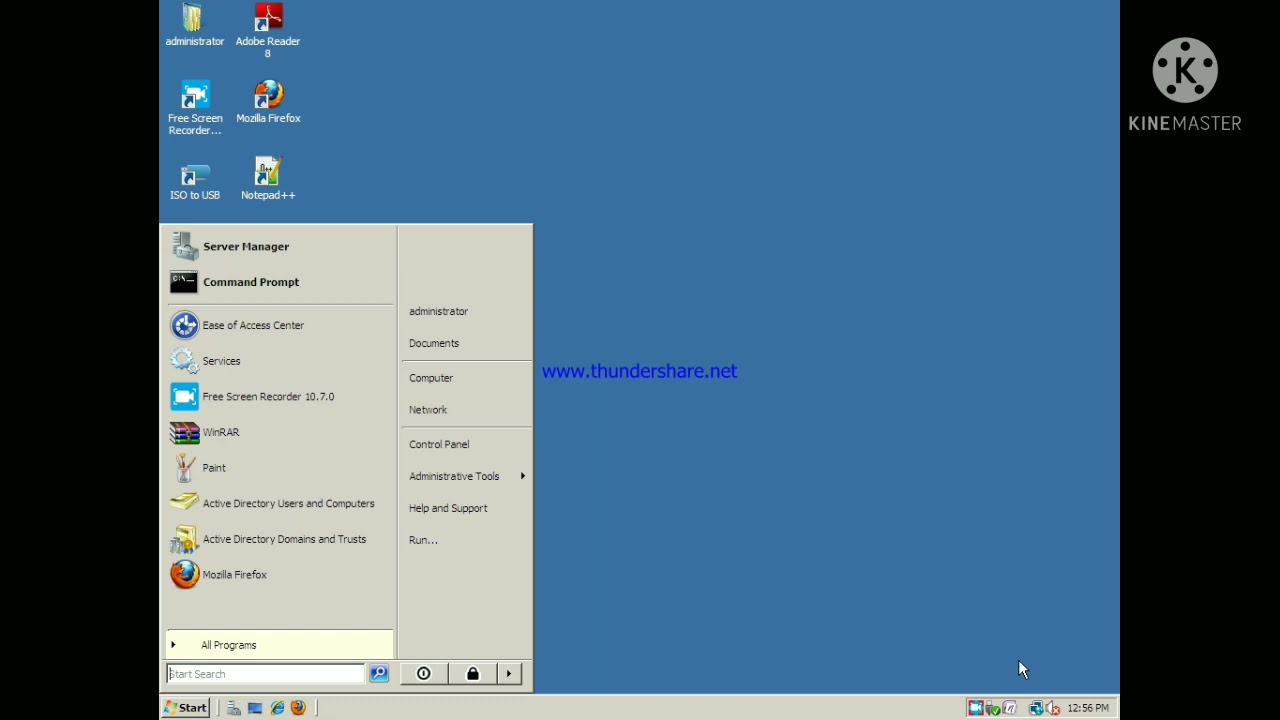Click Internet Explorer quick launch icon
The height and width of the screenshot is (720, 1280).
pos(277,708)
